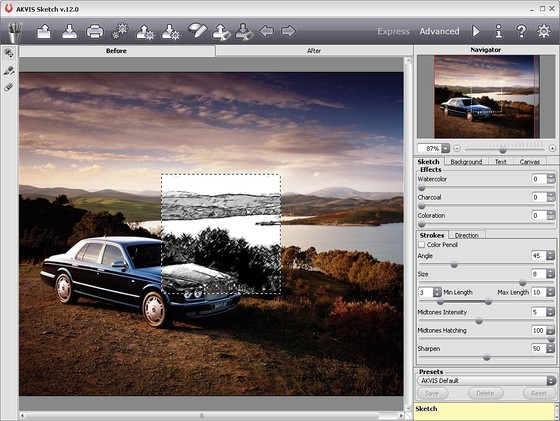The image size is (560, 421).
Task: Click the Midtones Intensity slider handle
Action: point(479,321)
